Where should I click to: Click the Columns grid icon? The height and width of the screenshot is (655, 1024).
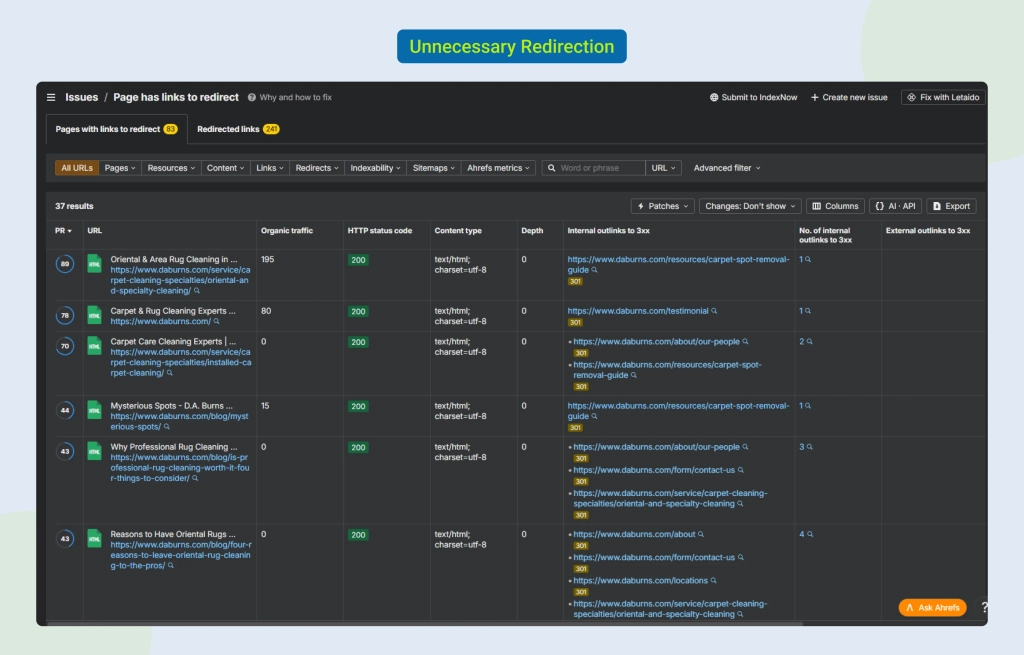816,206
